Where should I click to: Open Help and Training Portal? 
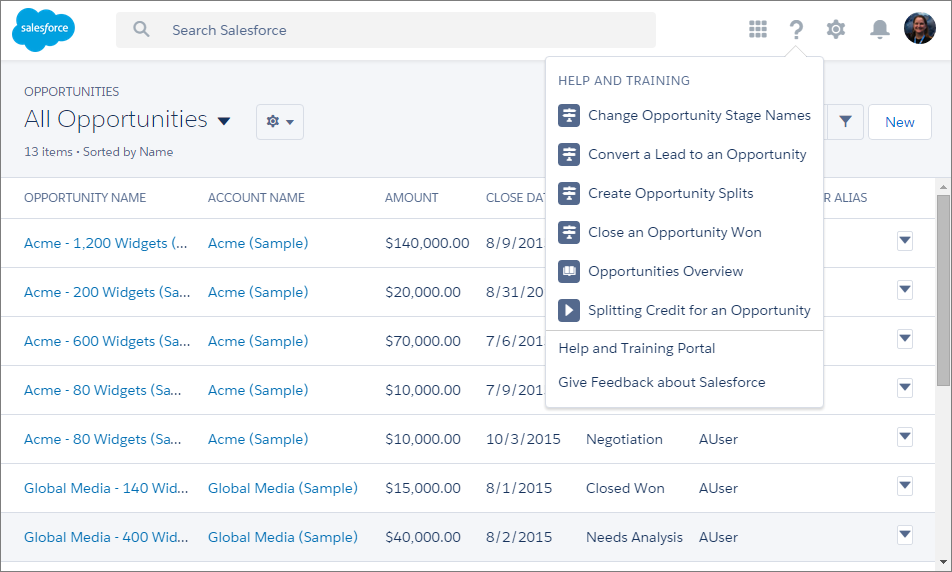[x=636, y=348]
